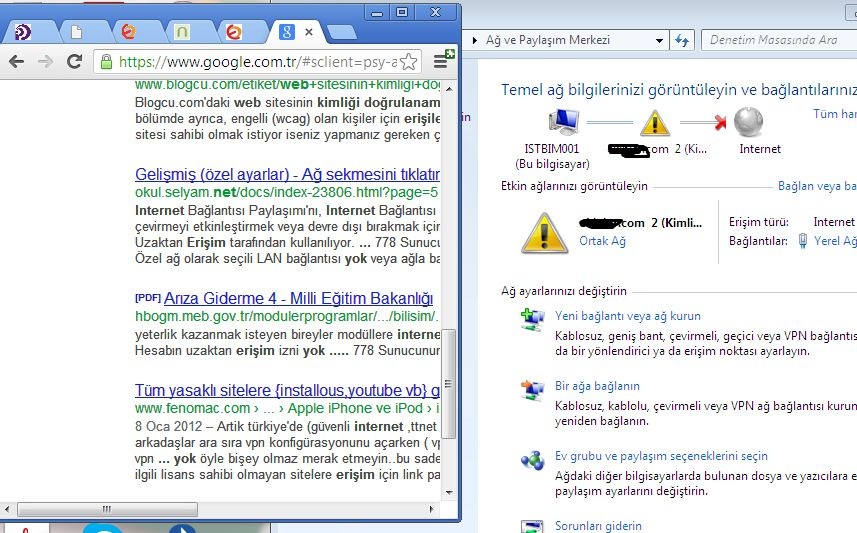Reload the Google page in Chrome
The image size is (857, 533).
tap(74, 61)
